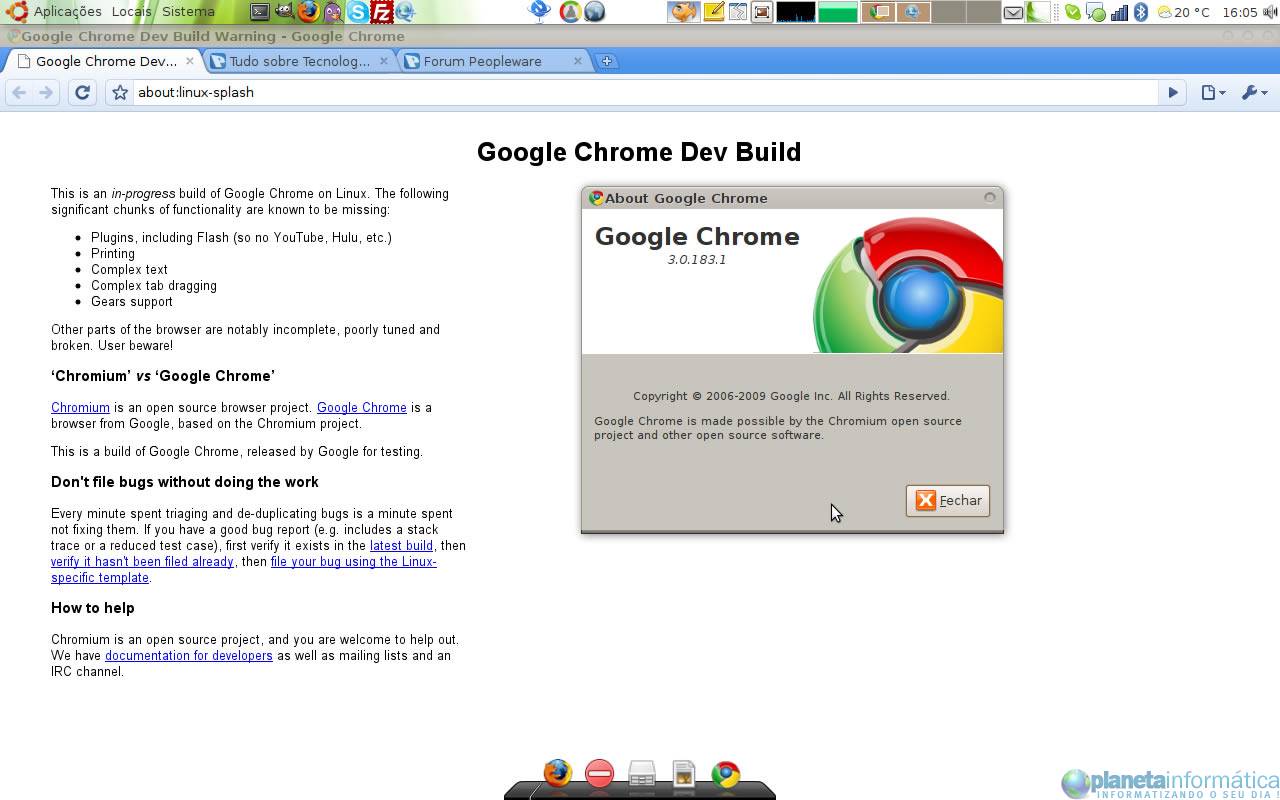The image size is (1280, 800).
Task: Launch Firefox from the bottom dock
Action: point(557,773)
